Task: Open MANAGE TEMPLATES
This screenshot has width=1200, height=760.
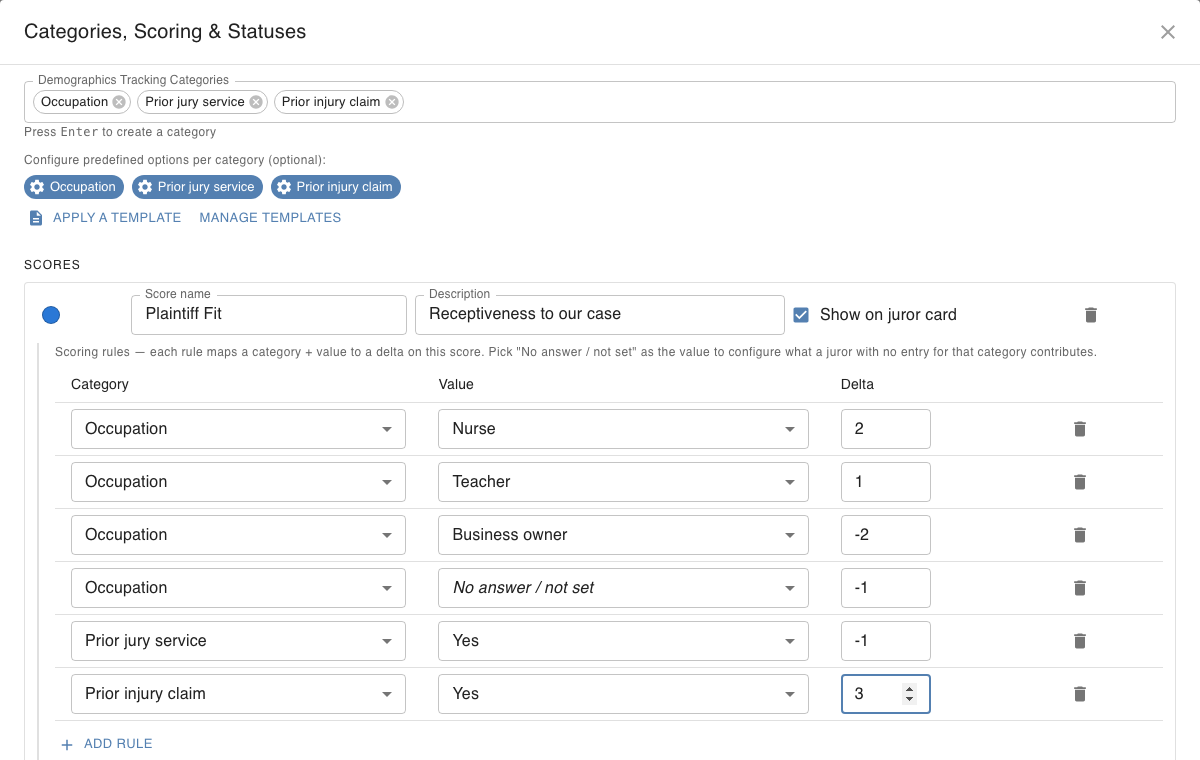Action: pyautogui.click(x=270, y=218)
